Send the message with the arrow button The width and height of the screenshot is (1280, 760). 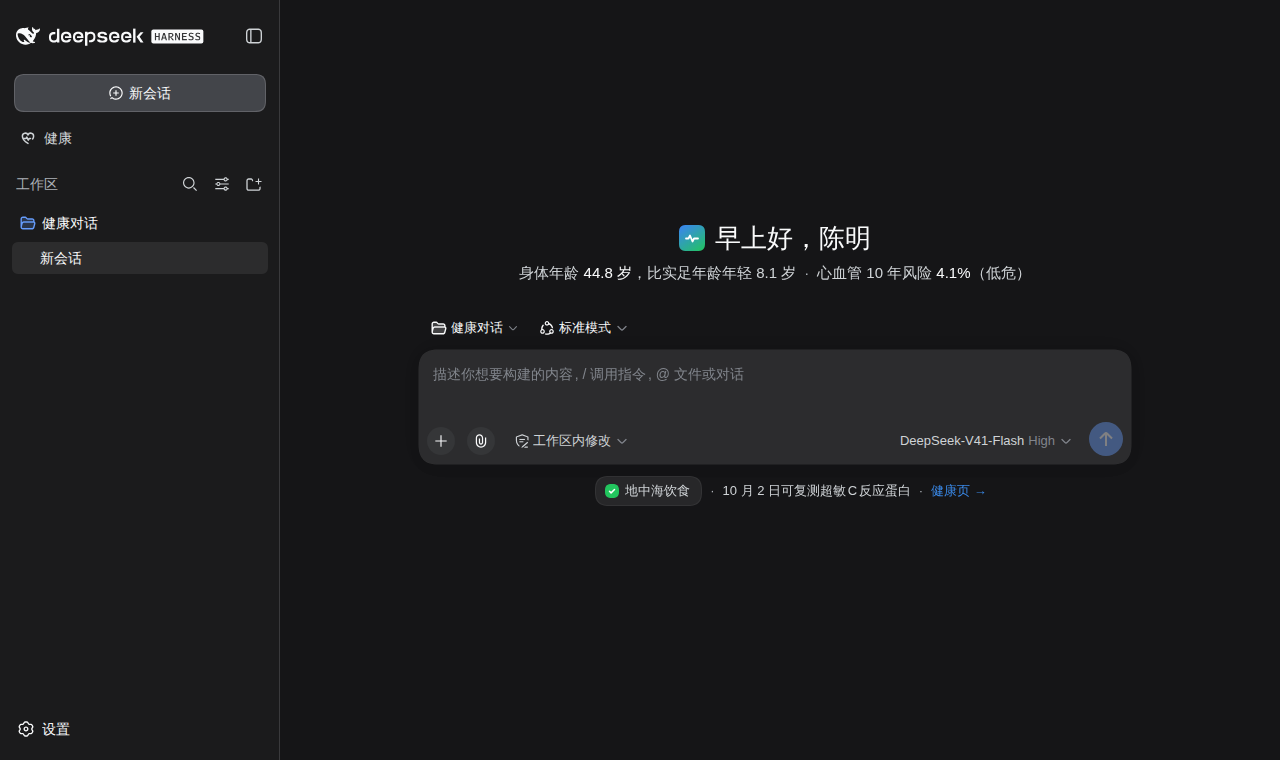pyautogui.click(x=1106, y=439)
